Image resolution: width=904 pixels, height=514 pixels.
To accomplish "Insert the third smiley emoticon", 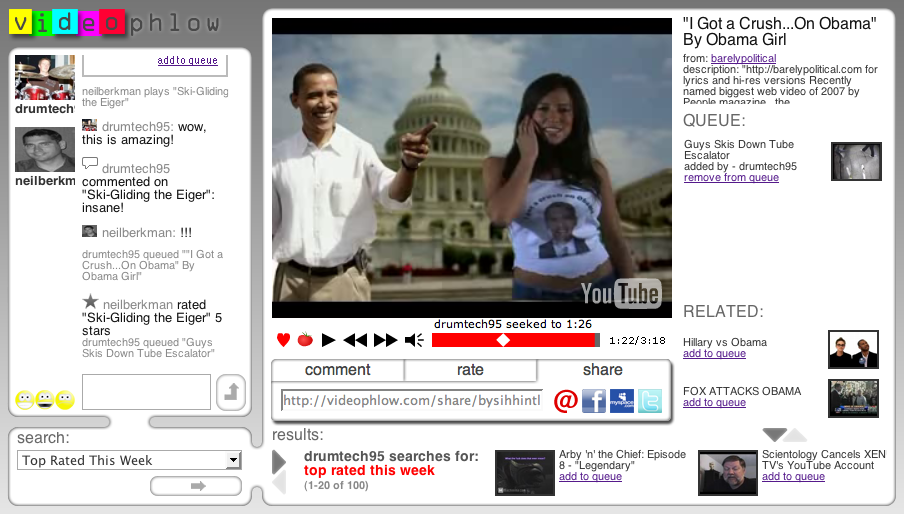I will point(65,399).
